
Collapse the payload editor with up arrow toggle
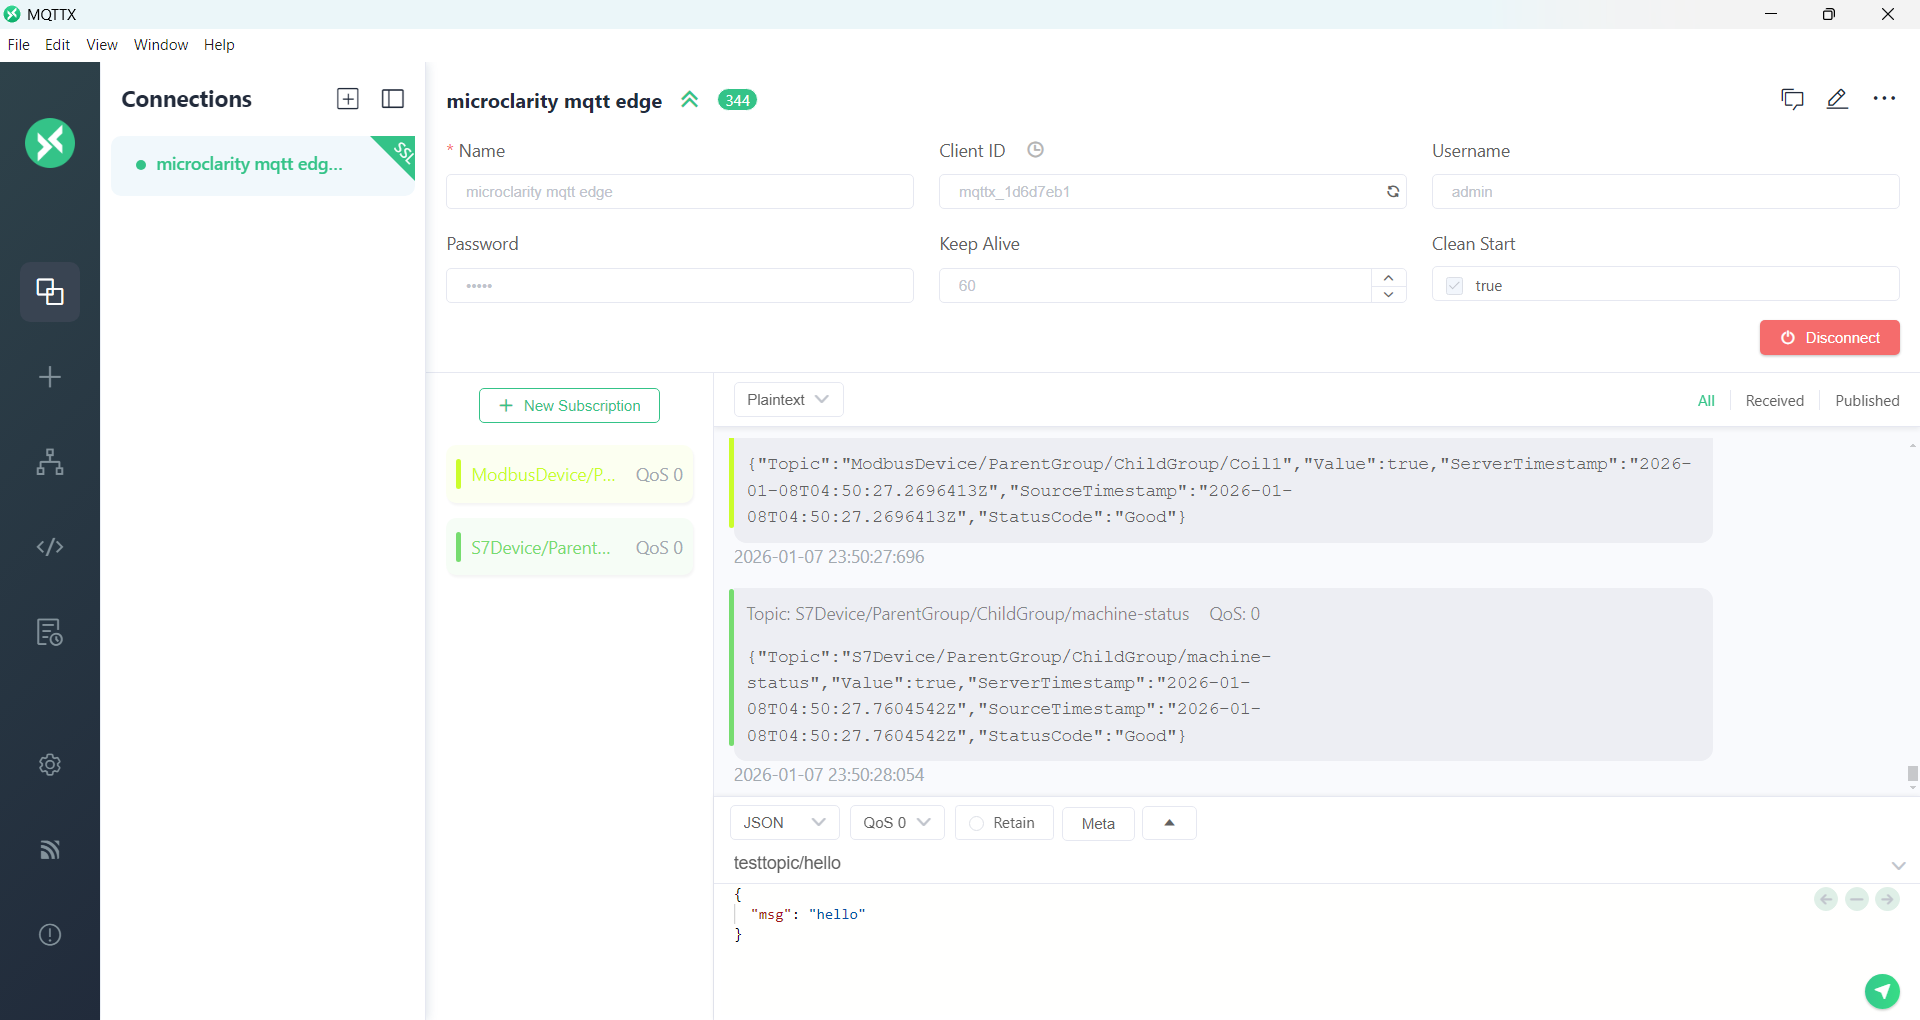click(1169, 823)
